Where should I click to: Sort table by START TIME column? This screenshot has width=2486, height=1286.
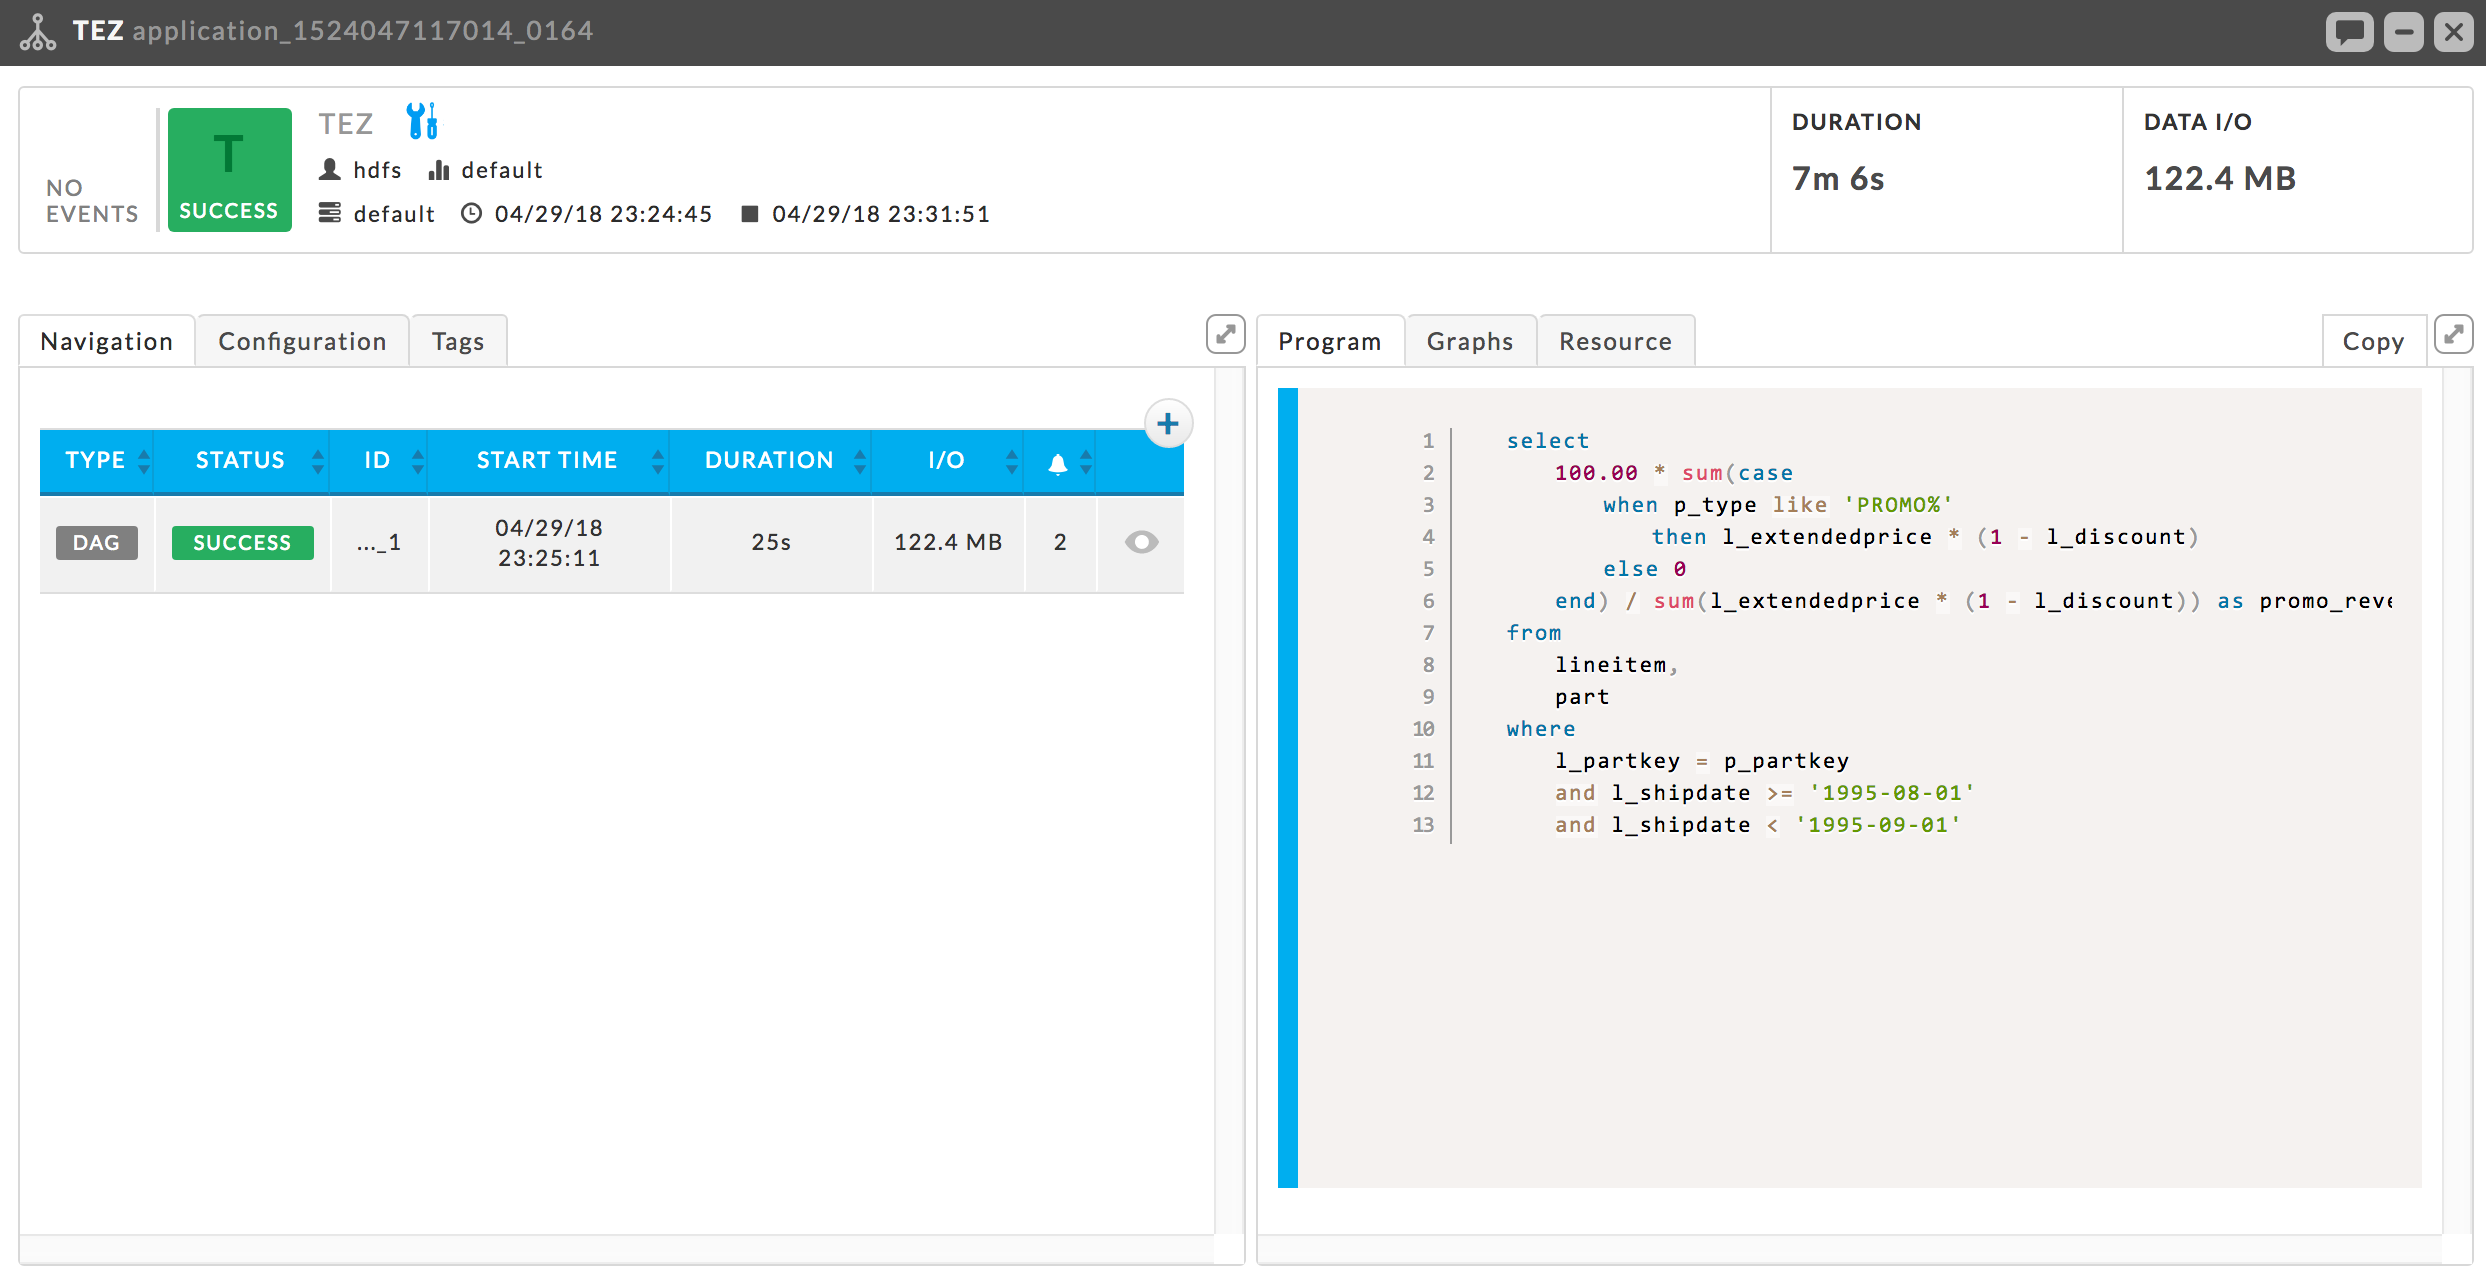(548, 461)
